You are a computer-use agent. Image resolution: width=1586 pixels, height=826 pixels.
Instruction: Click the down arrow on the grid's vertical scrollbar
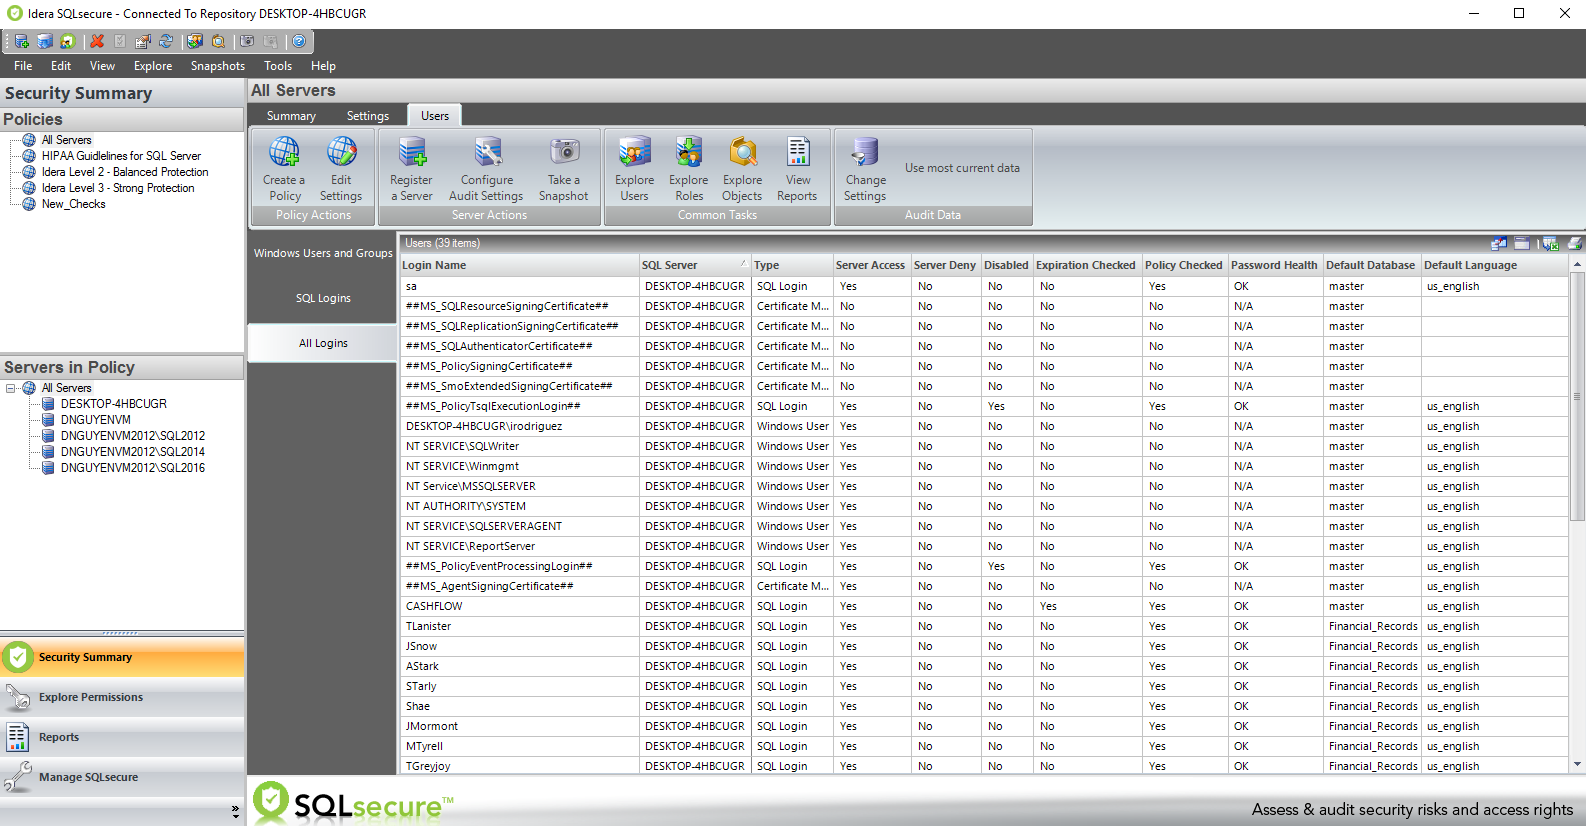click(1577, 765)
